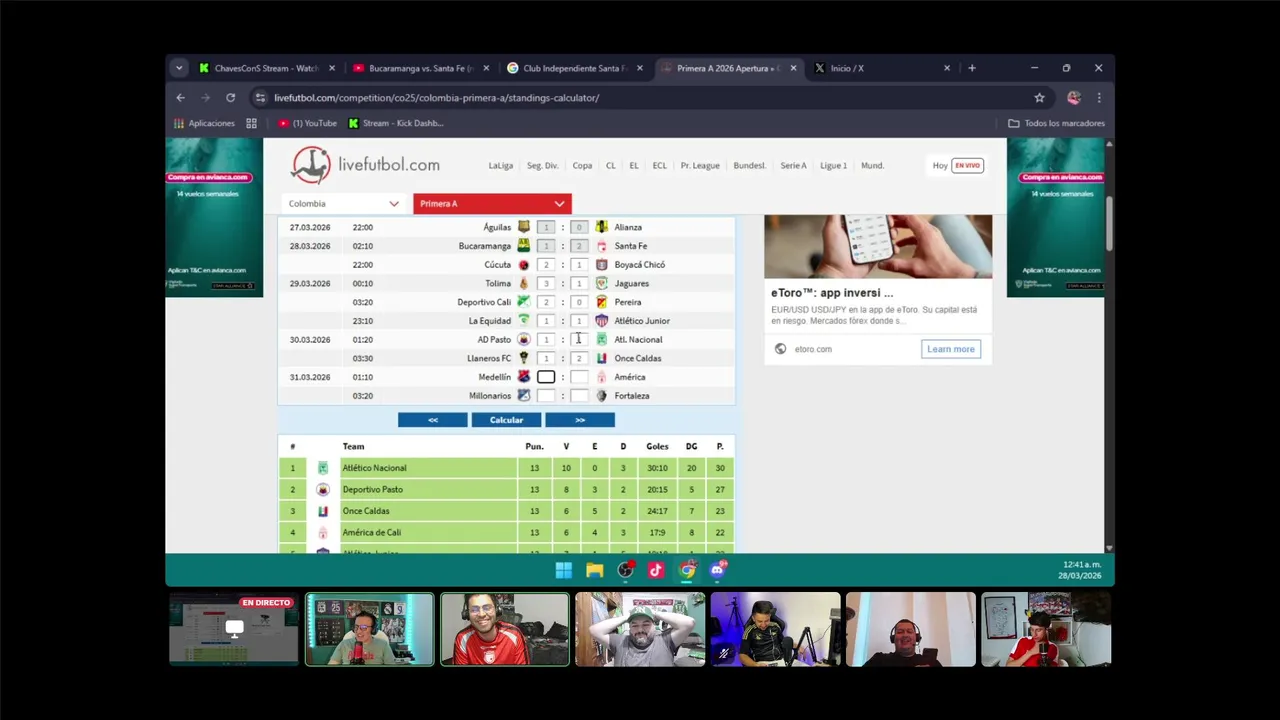Viewport: 1280px width, 720px height.
Task: Click the eToro app ad image
Action: click(878, 246)
